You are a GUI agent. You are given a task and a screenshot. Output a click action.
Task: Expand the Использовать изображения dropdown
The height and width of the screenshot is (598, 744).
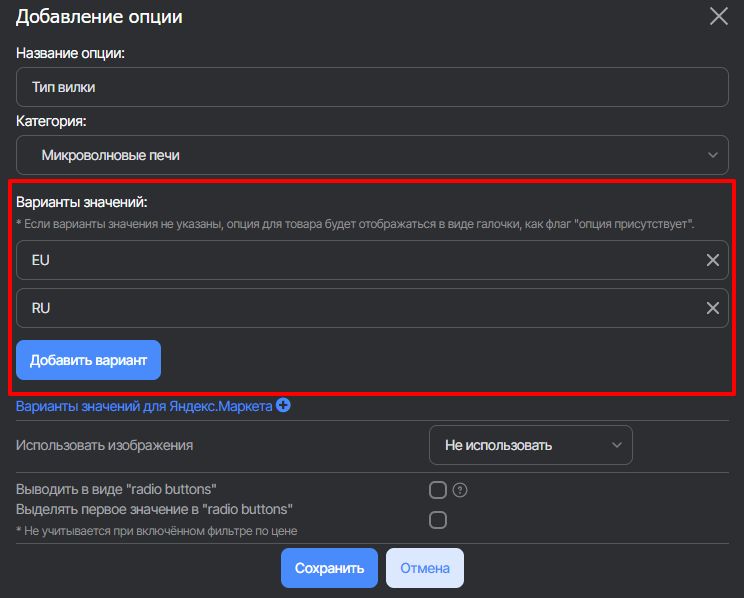(x=530, y=445)
